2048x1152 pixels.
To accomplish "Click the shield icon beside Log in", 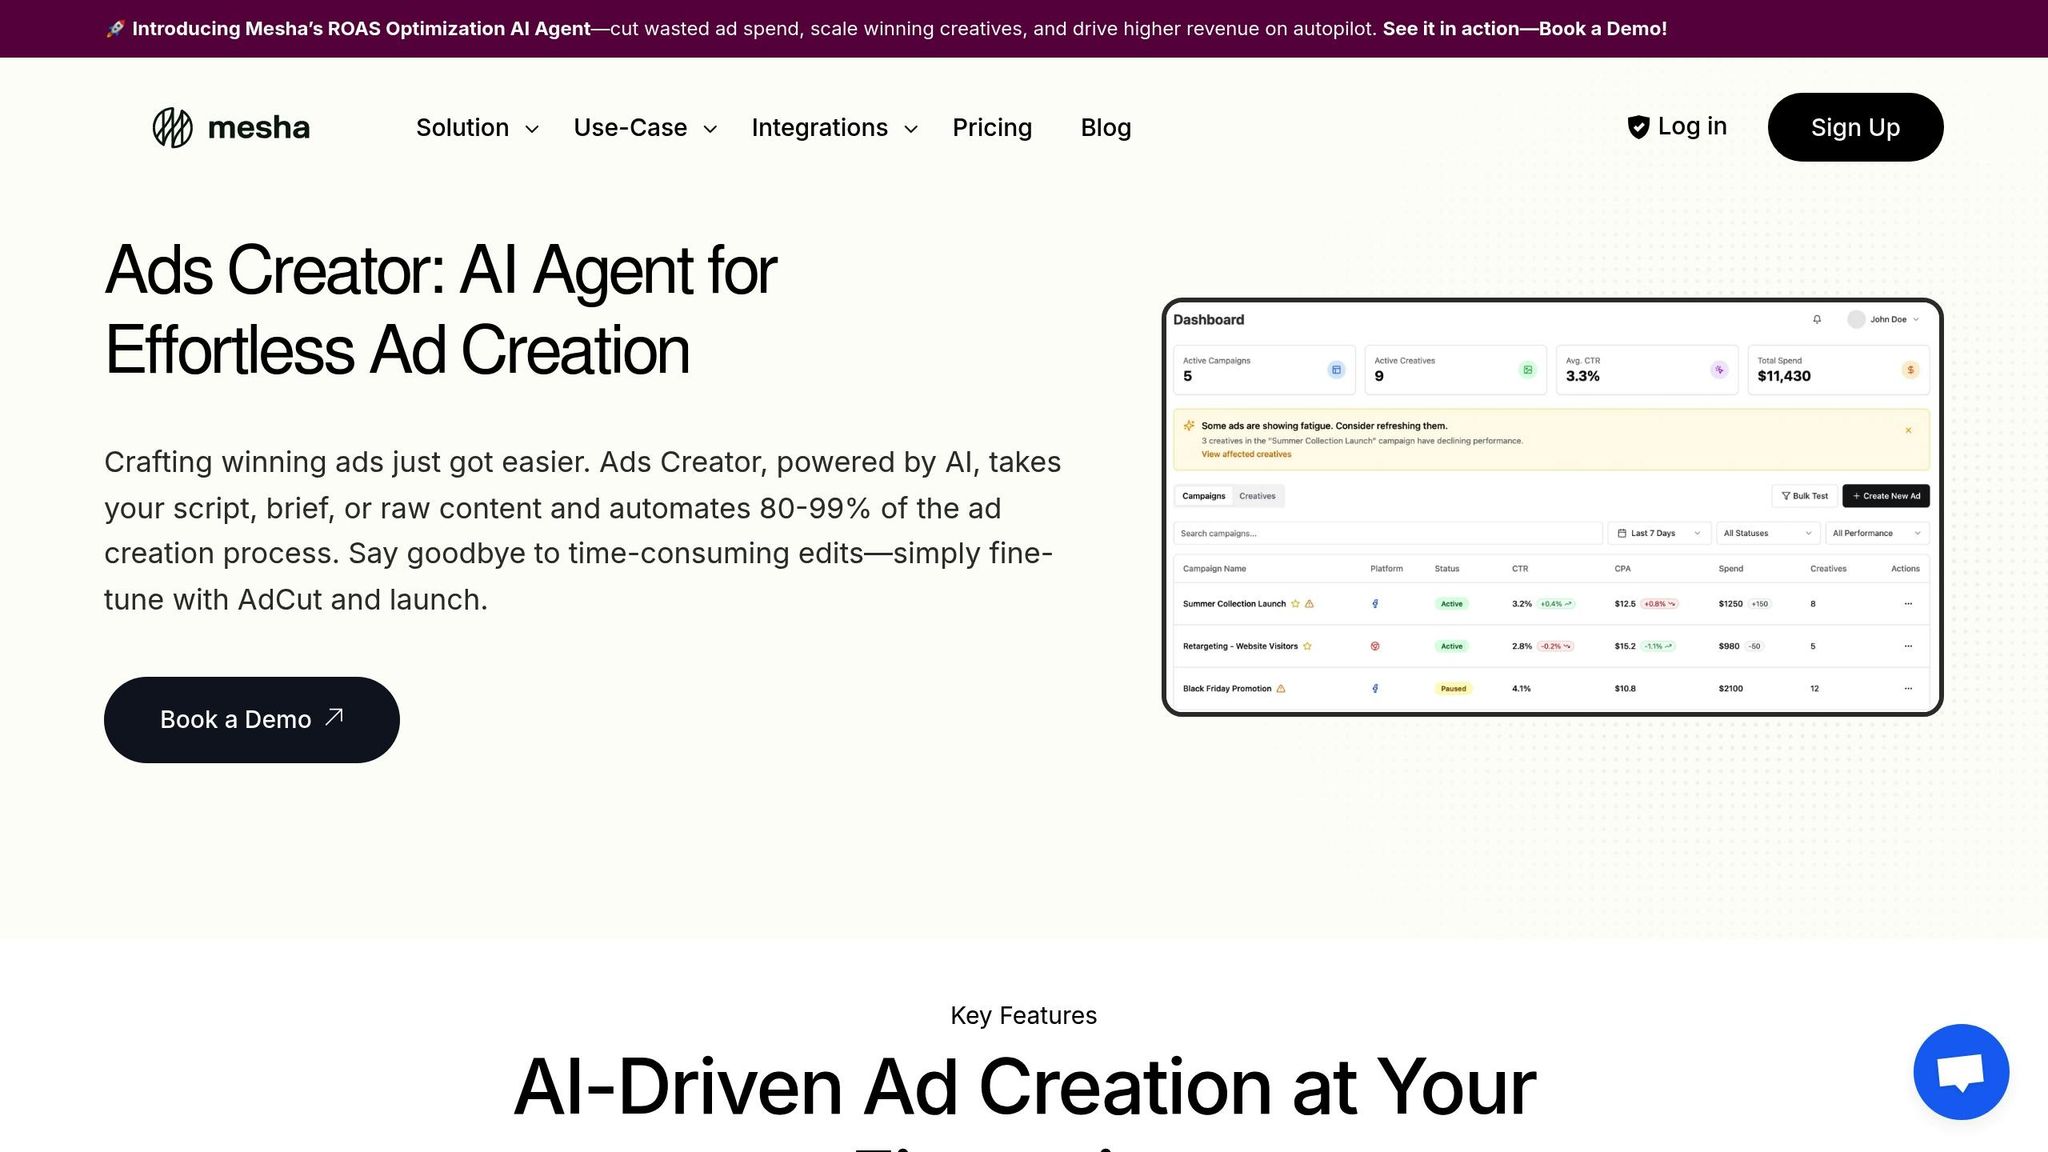I will pos(1638,127).
